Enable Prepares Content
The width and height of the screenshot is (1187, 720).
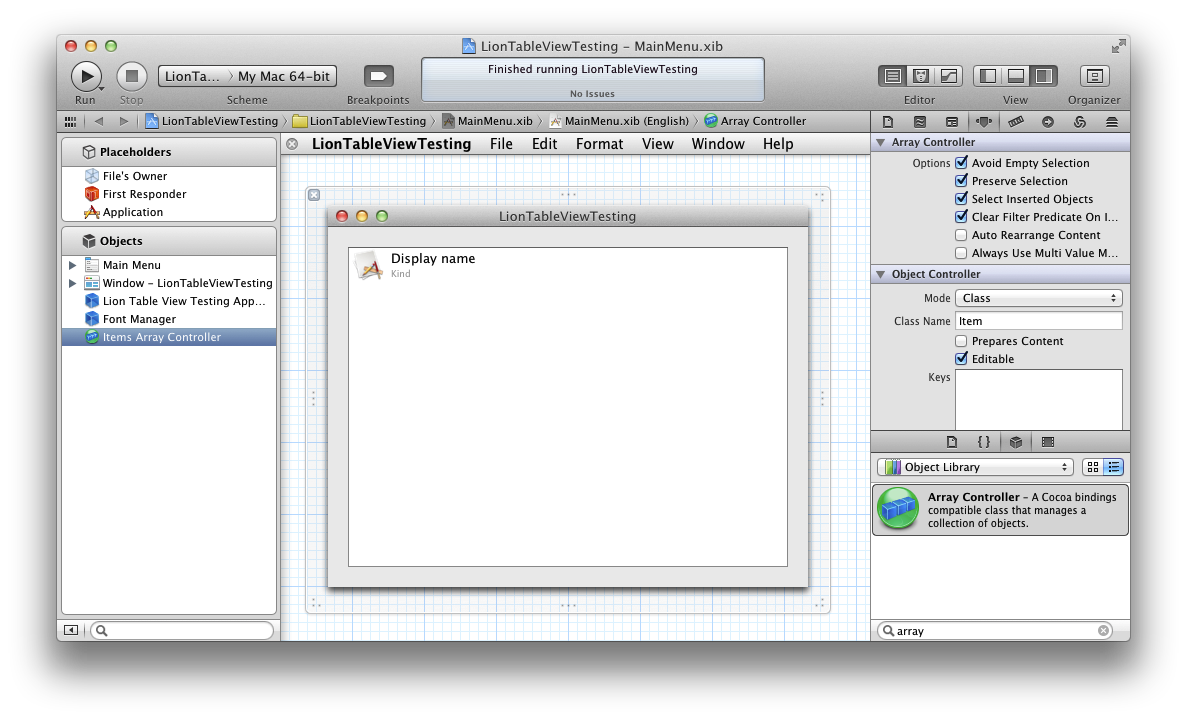961,341
